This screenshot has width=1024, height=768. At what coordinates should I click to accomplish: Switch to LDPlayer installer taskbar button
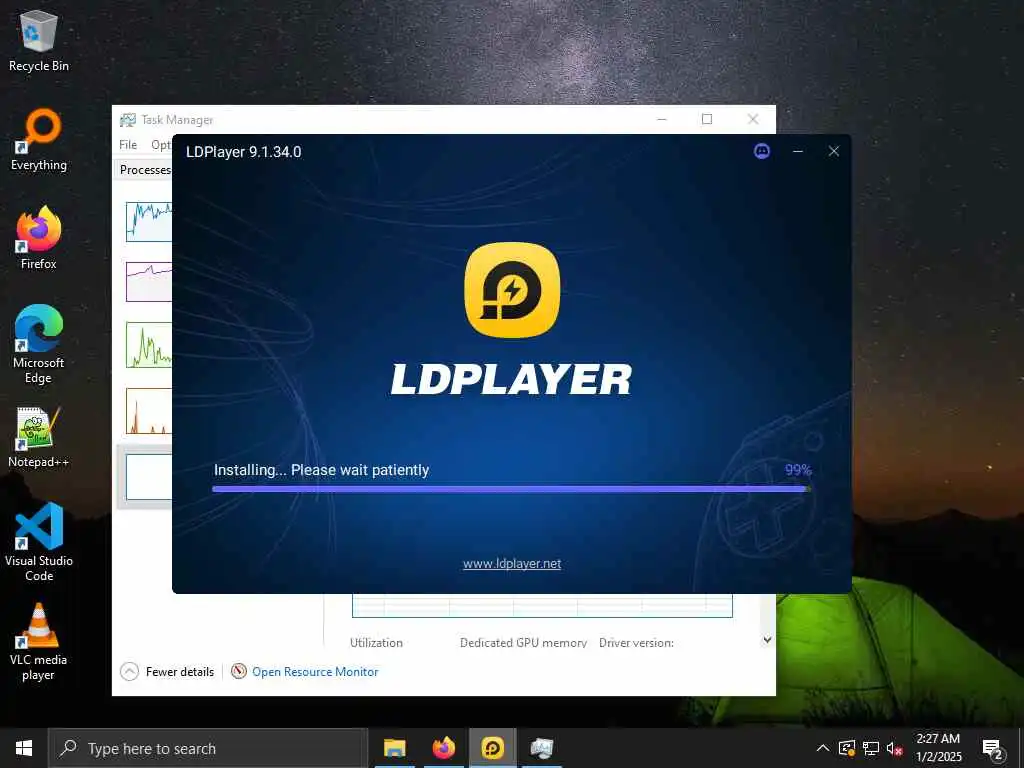[492, 748]
